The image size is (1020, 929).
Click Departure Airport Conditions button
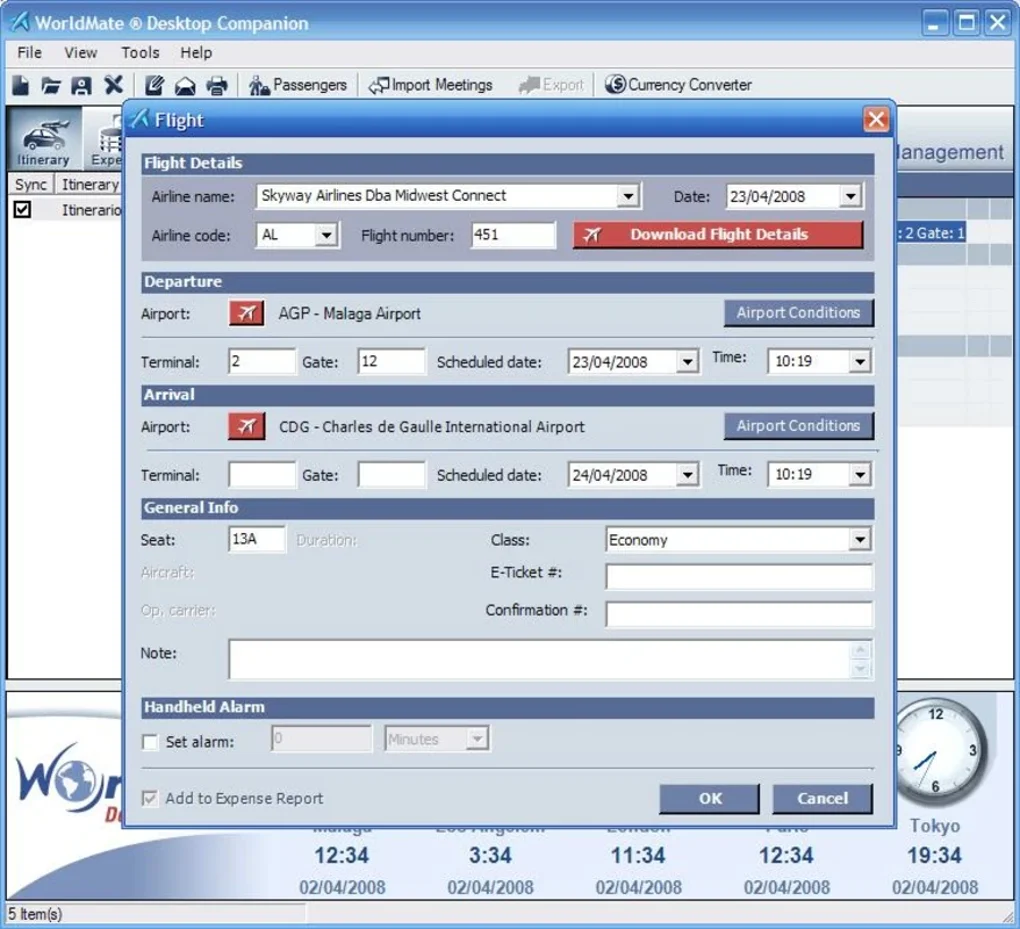798,313
